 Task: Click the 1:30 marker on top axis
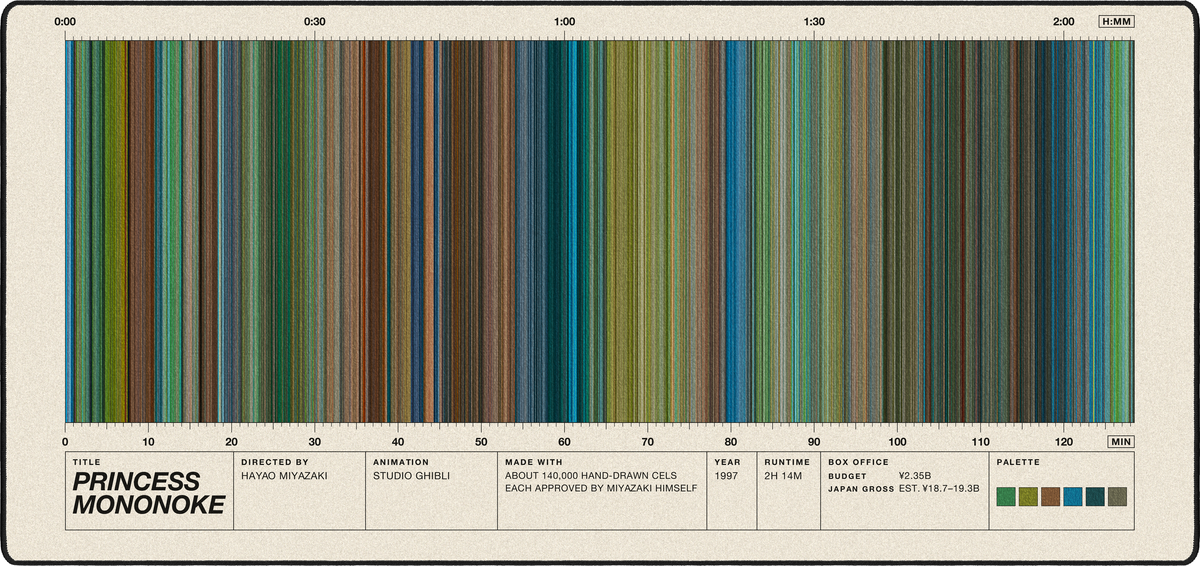(814, 21)
